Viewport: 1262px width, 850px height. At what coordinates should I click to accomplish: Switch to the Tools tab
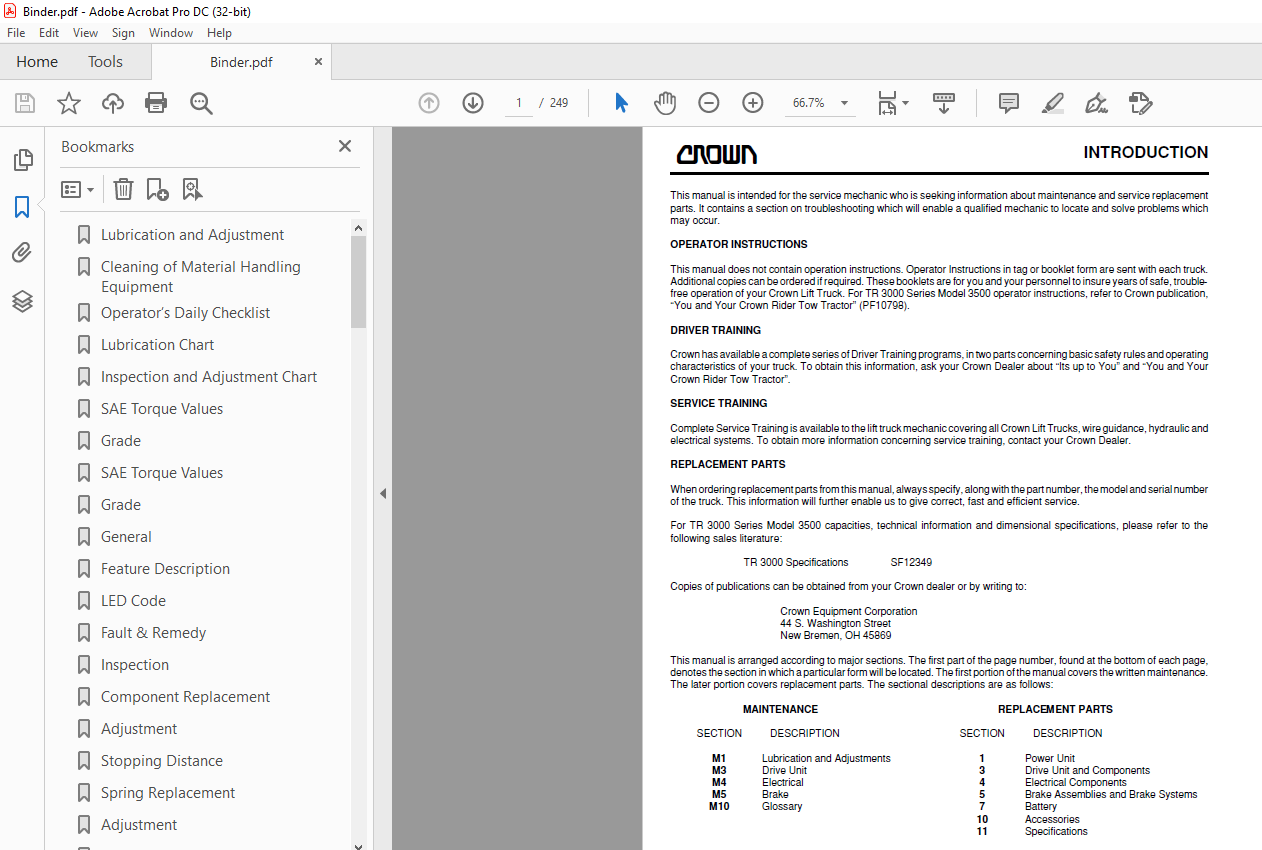point(105,62)
